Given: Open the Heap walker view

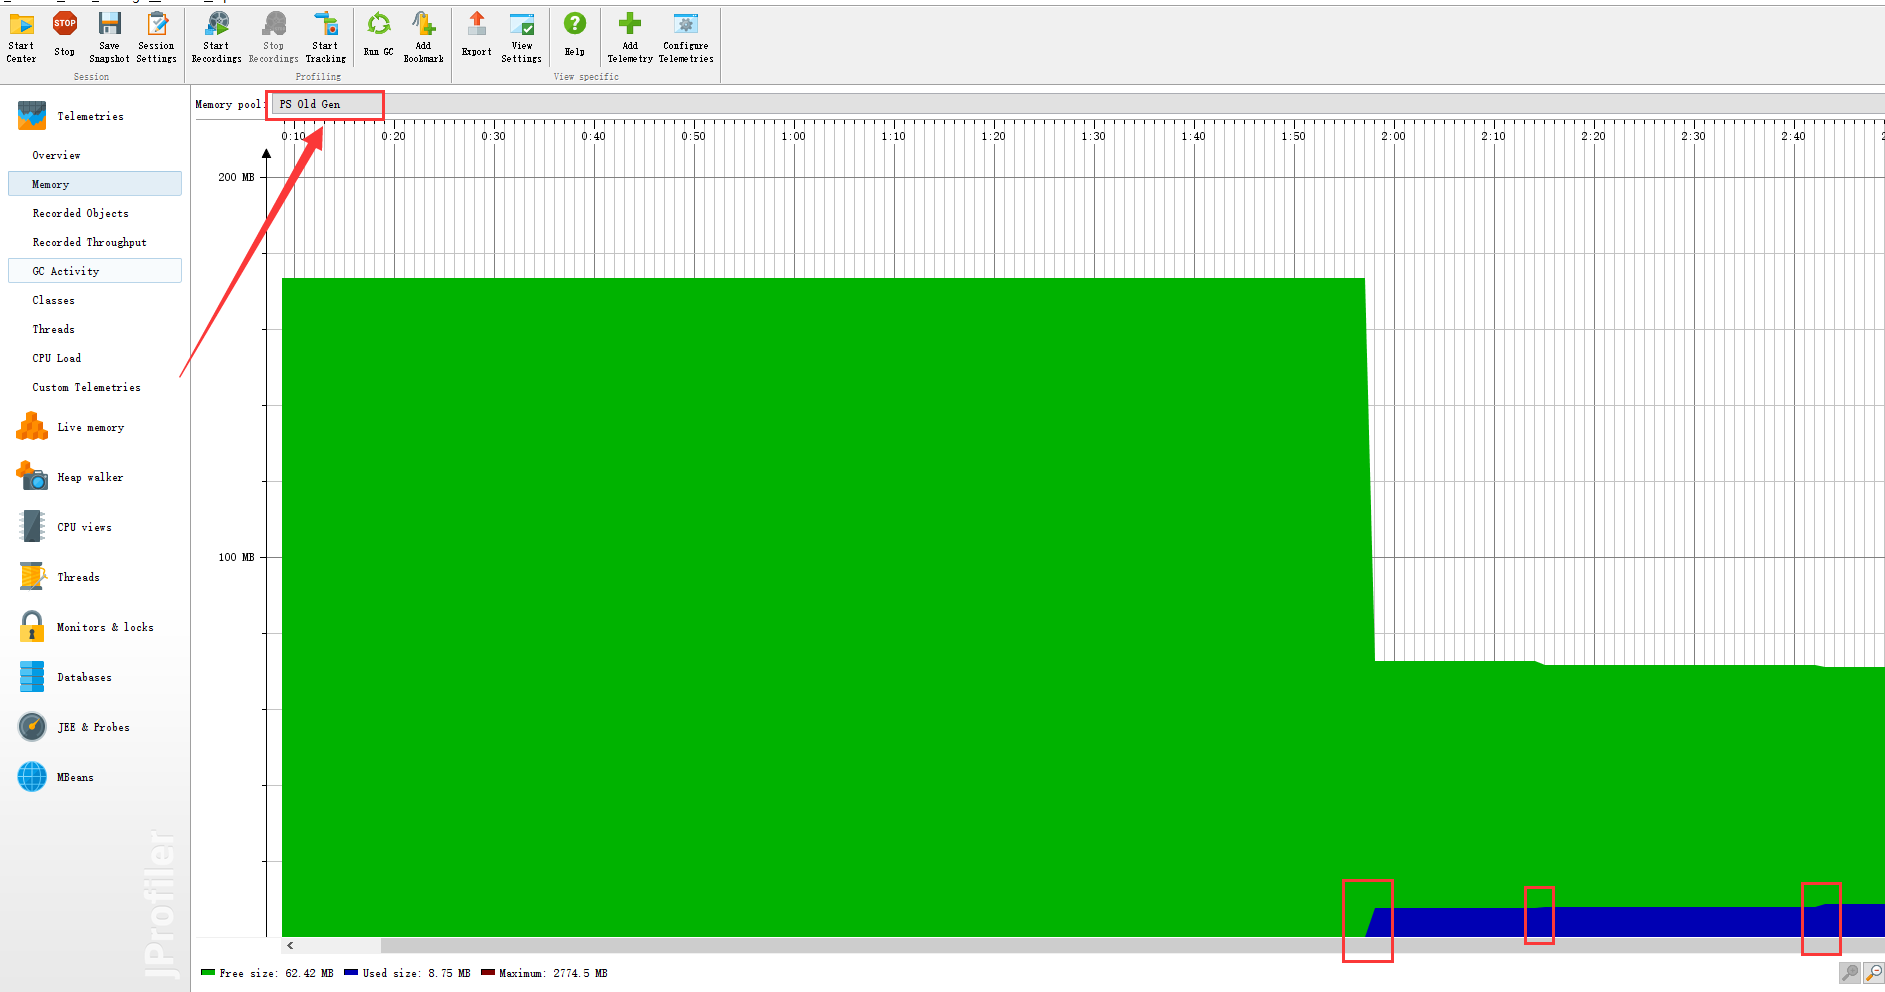Looking at the screenshot, I should [88, 477].
